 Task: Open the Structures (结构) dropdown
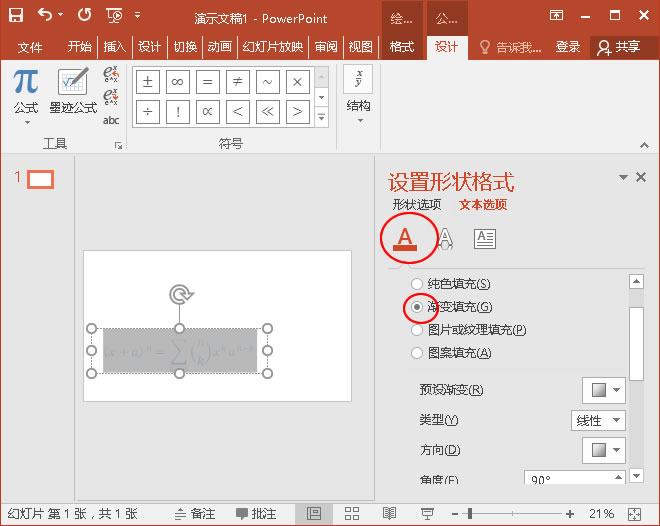click(x=358, y=95)
